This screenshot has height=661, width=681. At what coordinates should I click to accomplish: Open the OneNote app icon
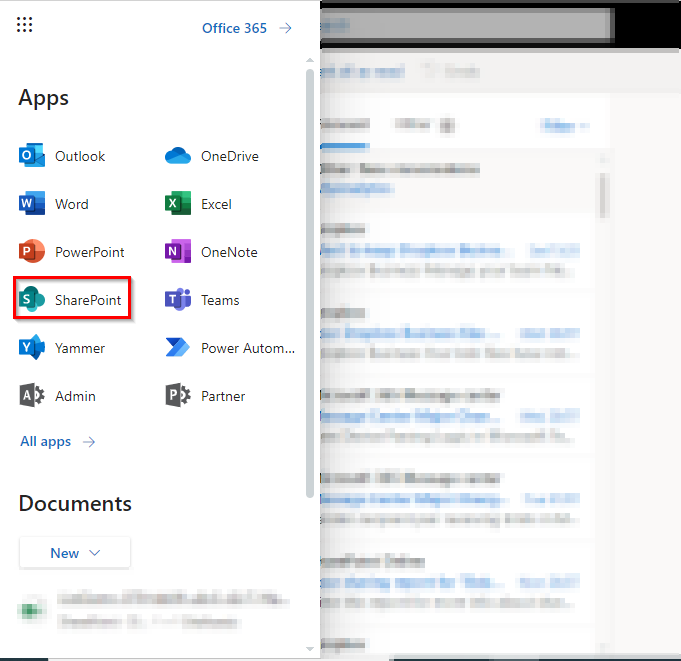pos(178,251)
